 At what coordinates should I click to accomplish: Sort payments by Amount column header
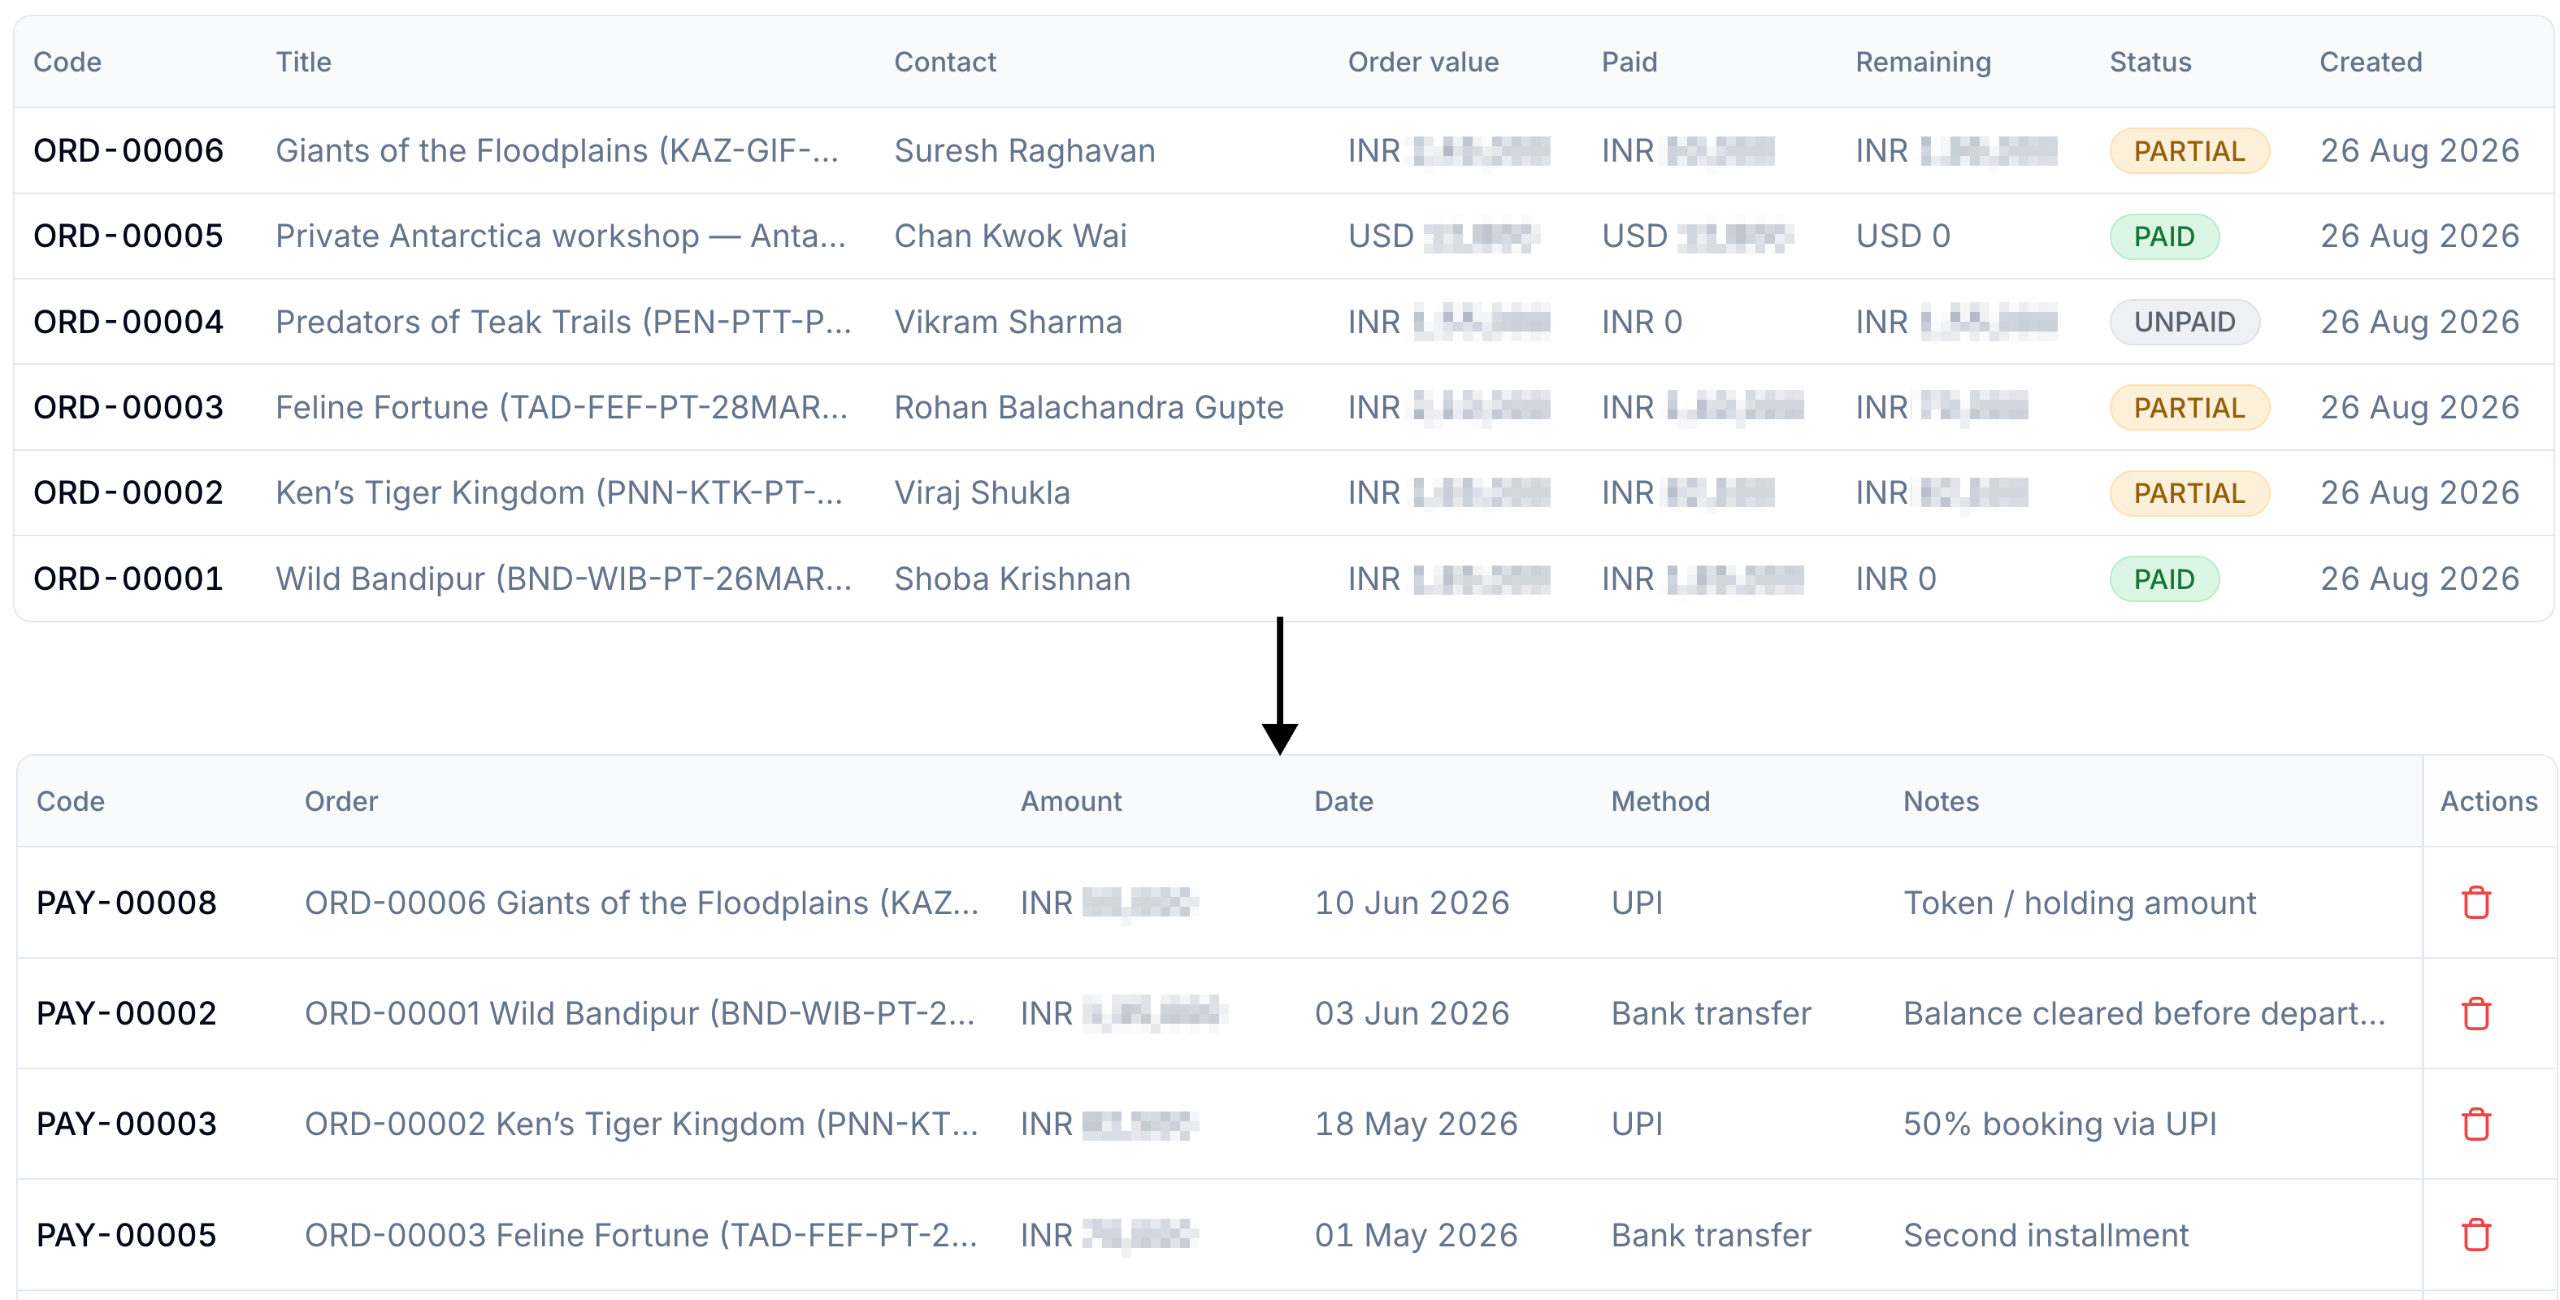[1070, 801]
